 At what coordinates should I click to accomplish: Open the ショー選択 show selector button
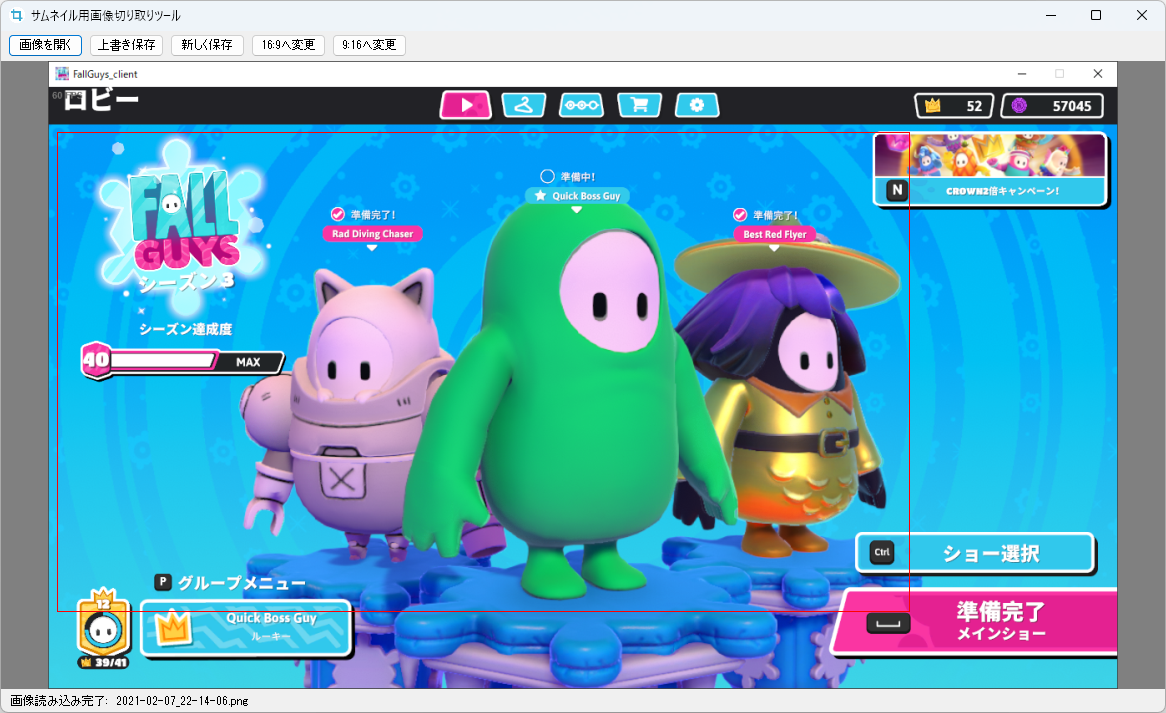coord(975,552)
